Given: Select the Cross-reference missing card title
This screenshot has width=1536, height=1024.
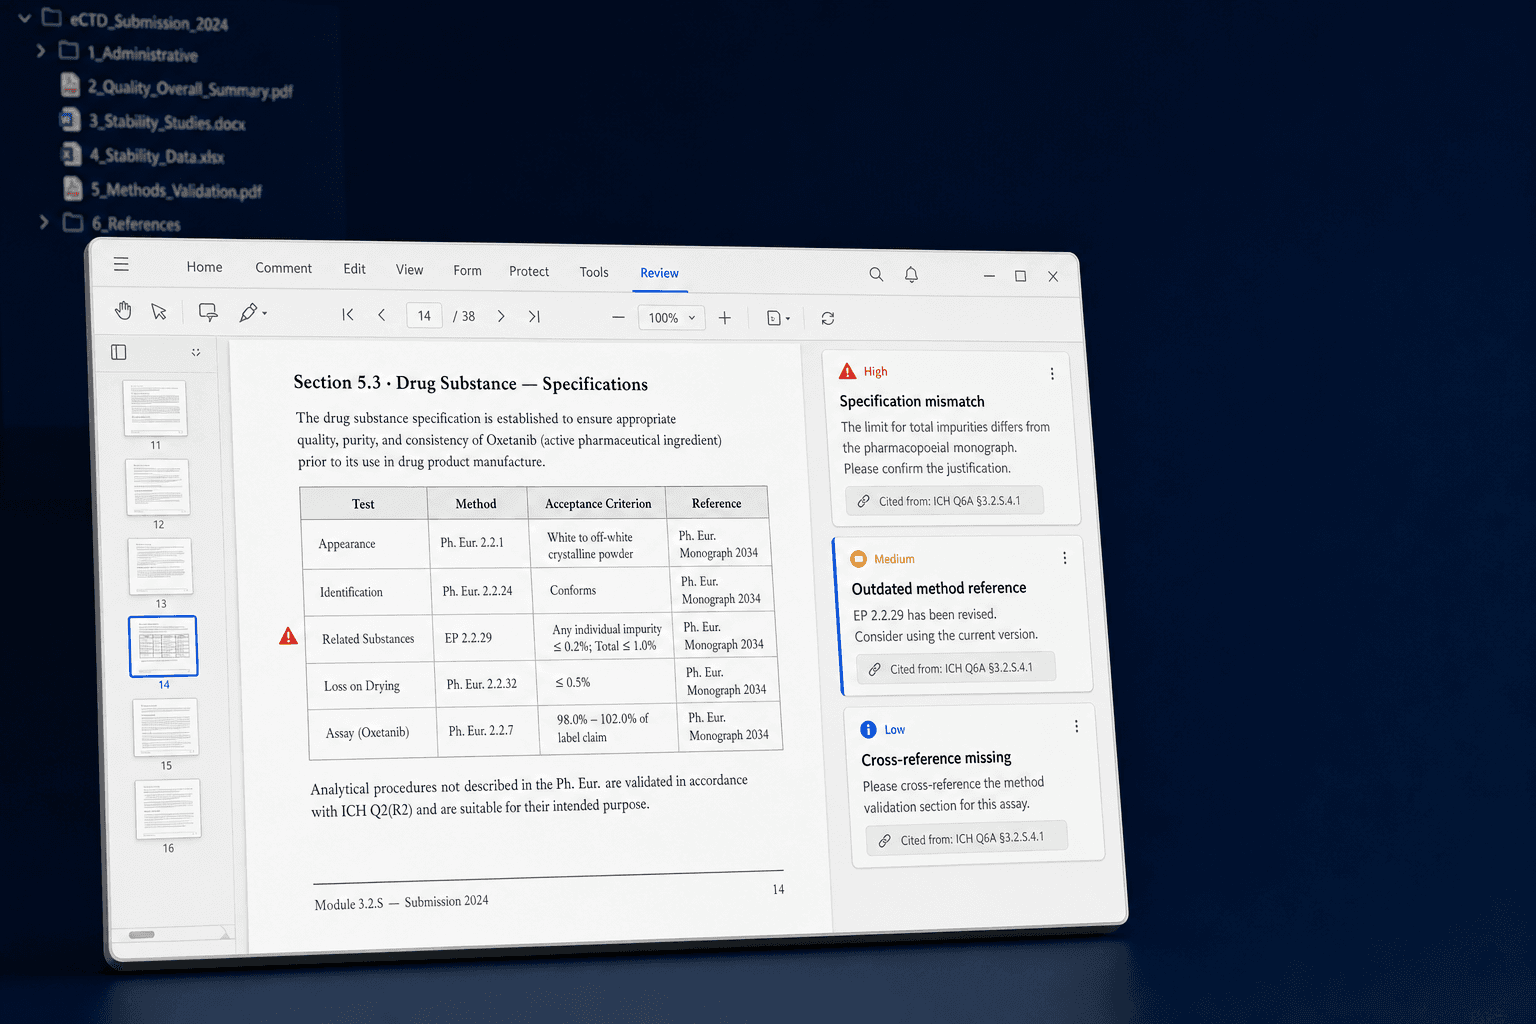Looking at the screenshot, I should click(x=936, y=758).
